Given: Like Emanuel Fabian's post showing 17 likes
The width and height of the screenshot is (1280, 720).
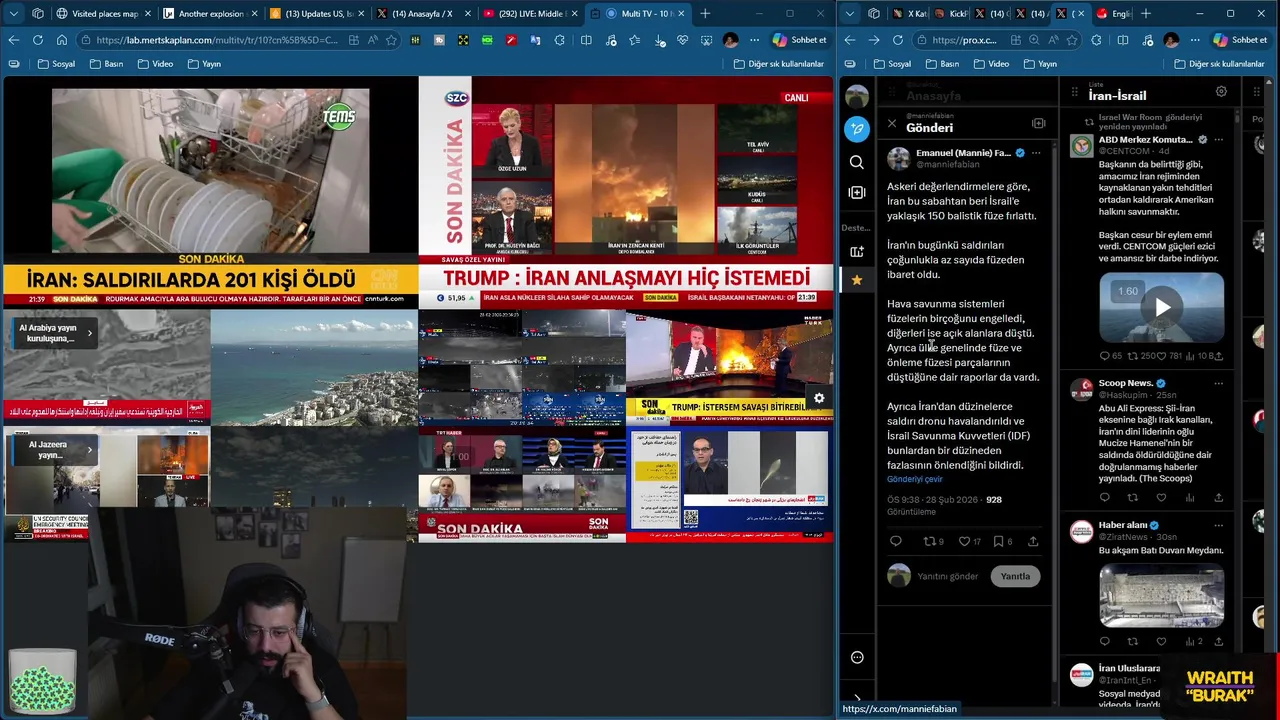Looking at the screenshot, I should (969, 541).
